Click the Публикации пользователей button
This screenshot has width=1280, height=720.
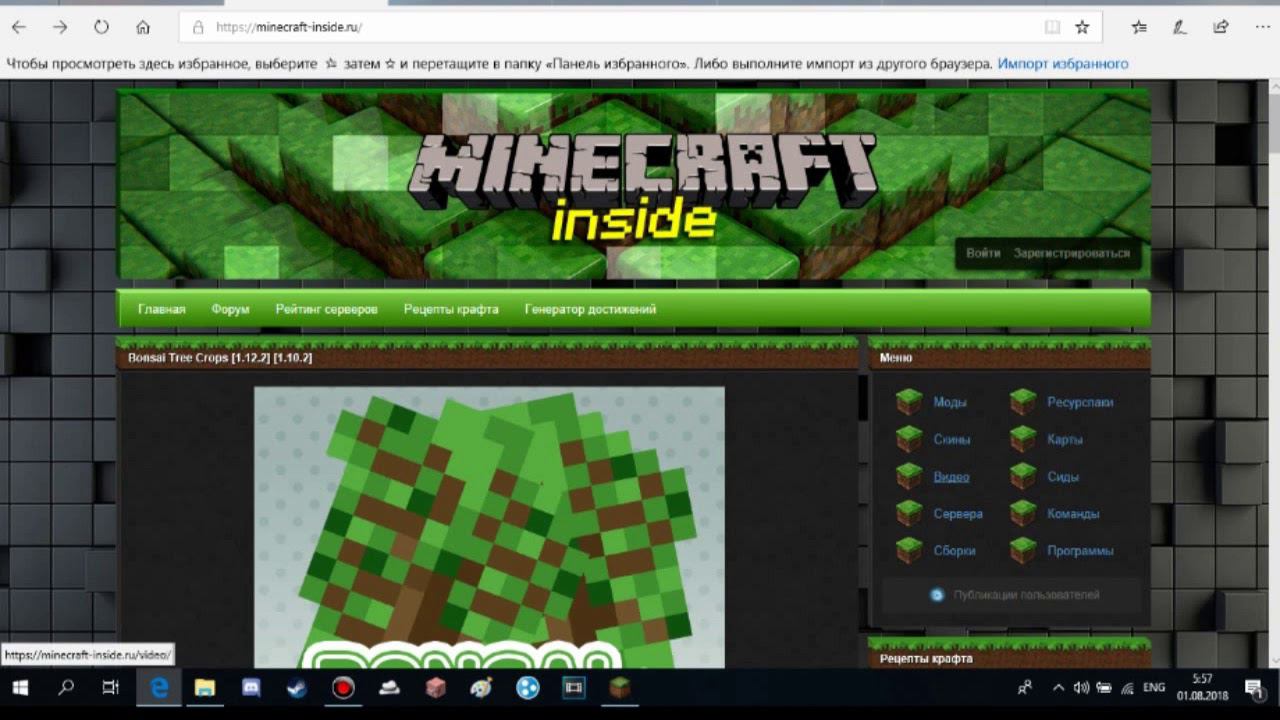(1011, 595)
